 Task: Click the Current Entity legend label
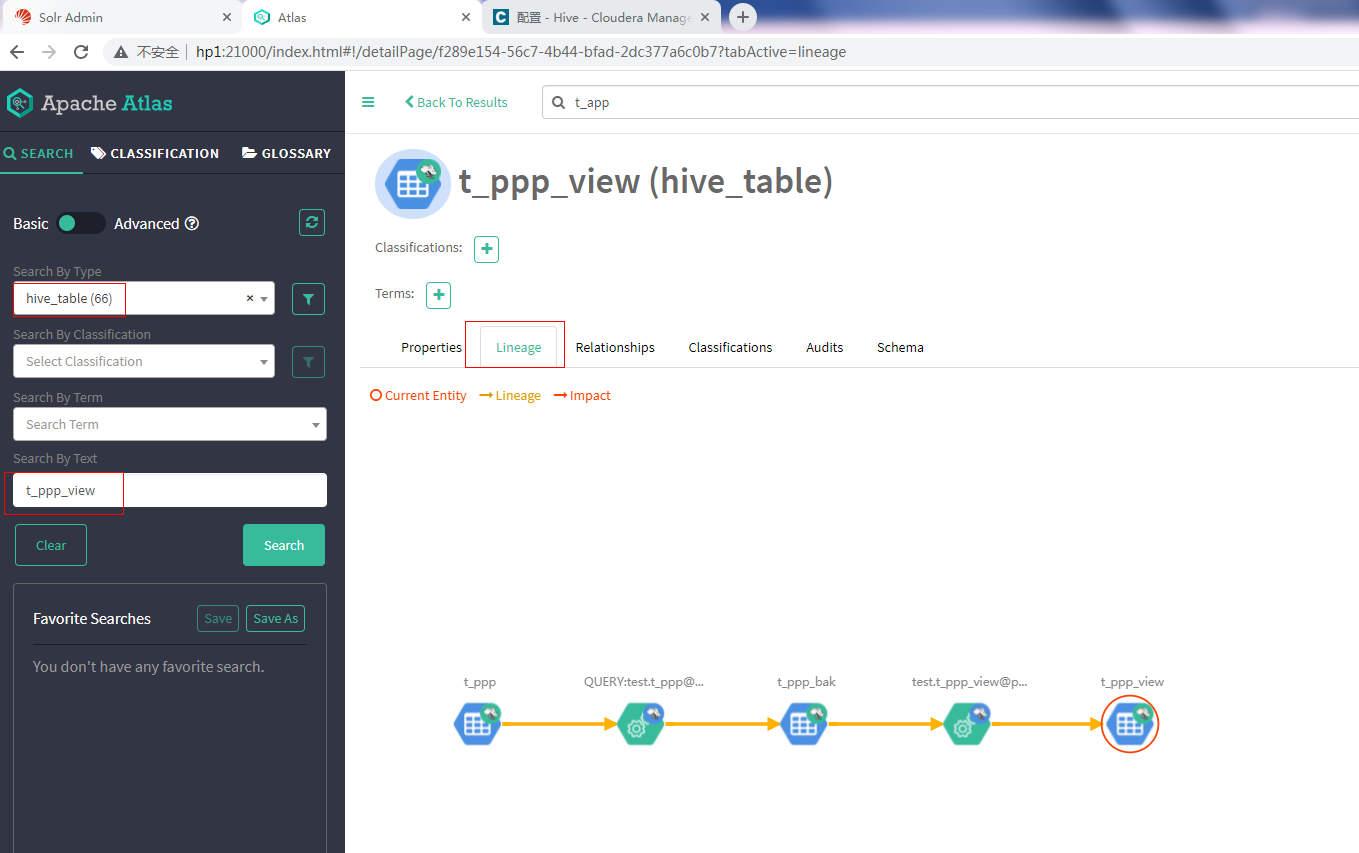click(x=418, y=396)
